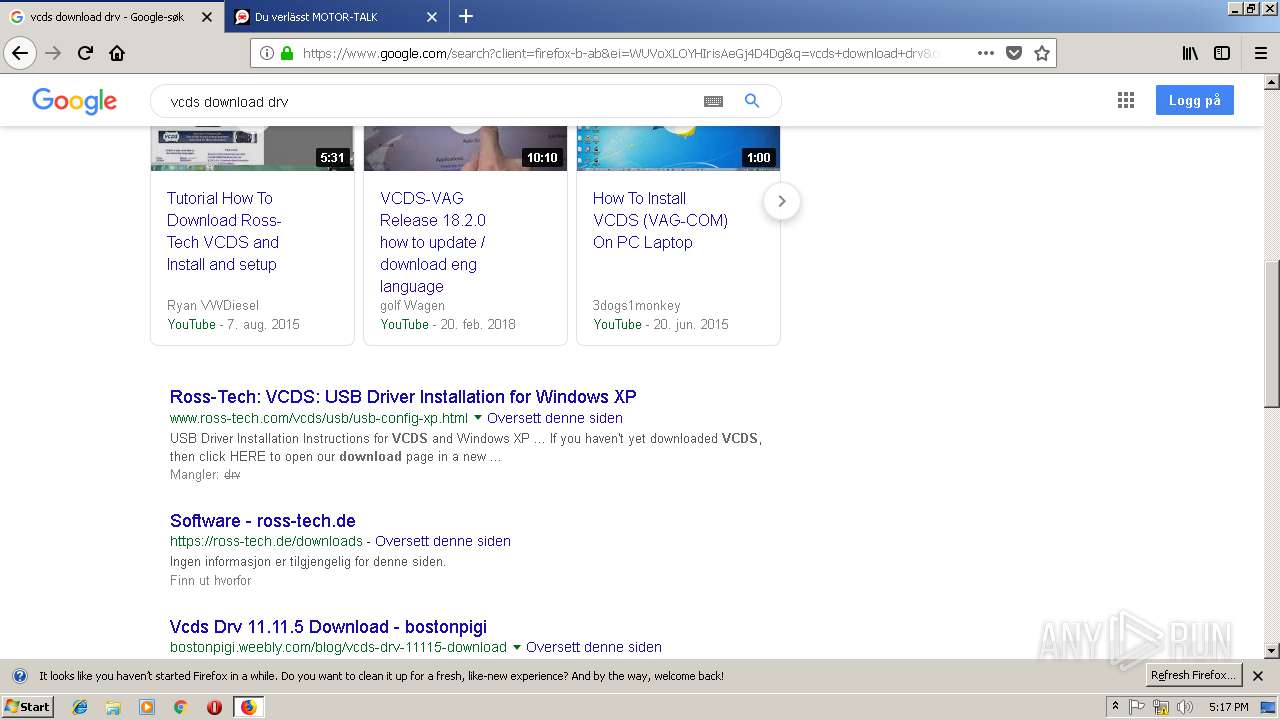Click the 1:00 video thumbnail
This screenshot has height=720, width=1280.
678,148
